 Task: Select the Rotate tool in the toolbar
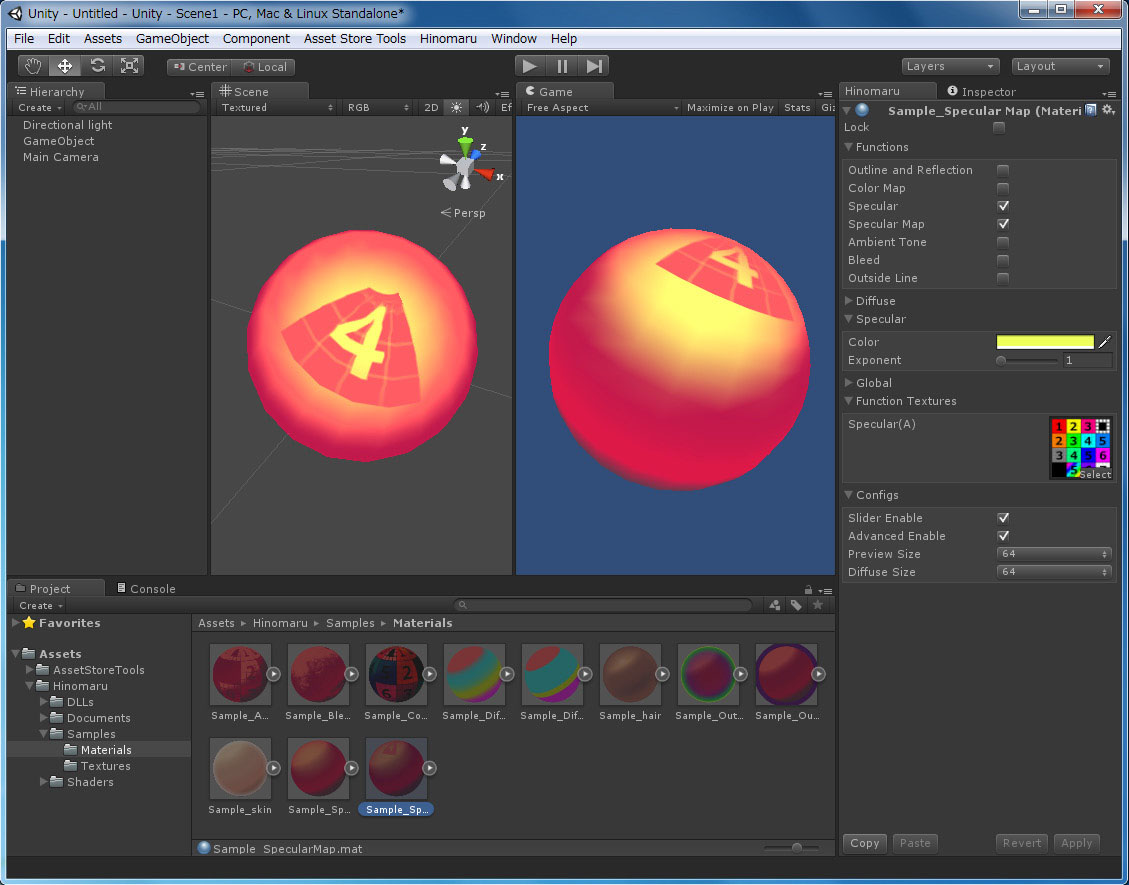(x=97, y=66)
